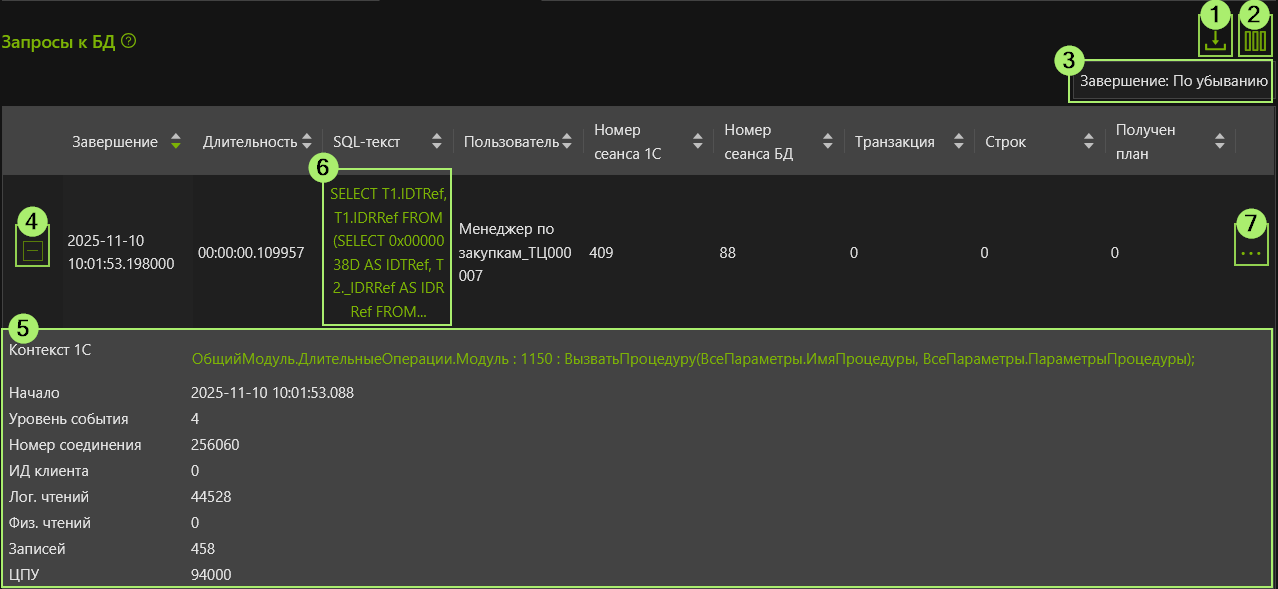Collapse the expanded query row
The image size is (1278, 589).
coord(33,253)
